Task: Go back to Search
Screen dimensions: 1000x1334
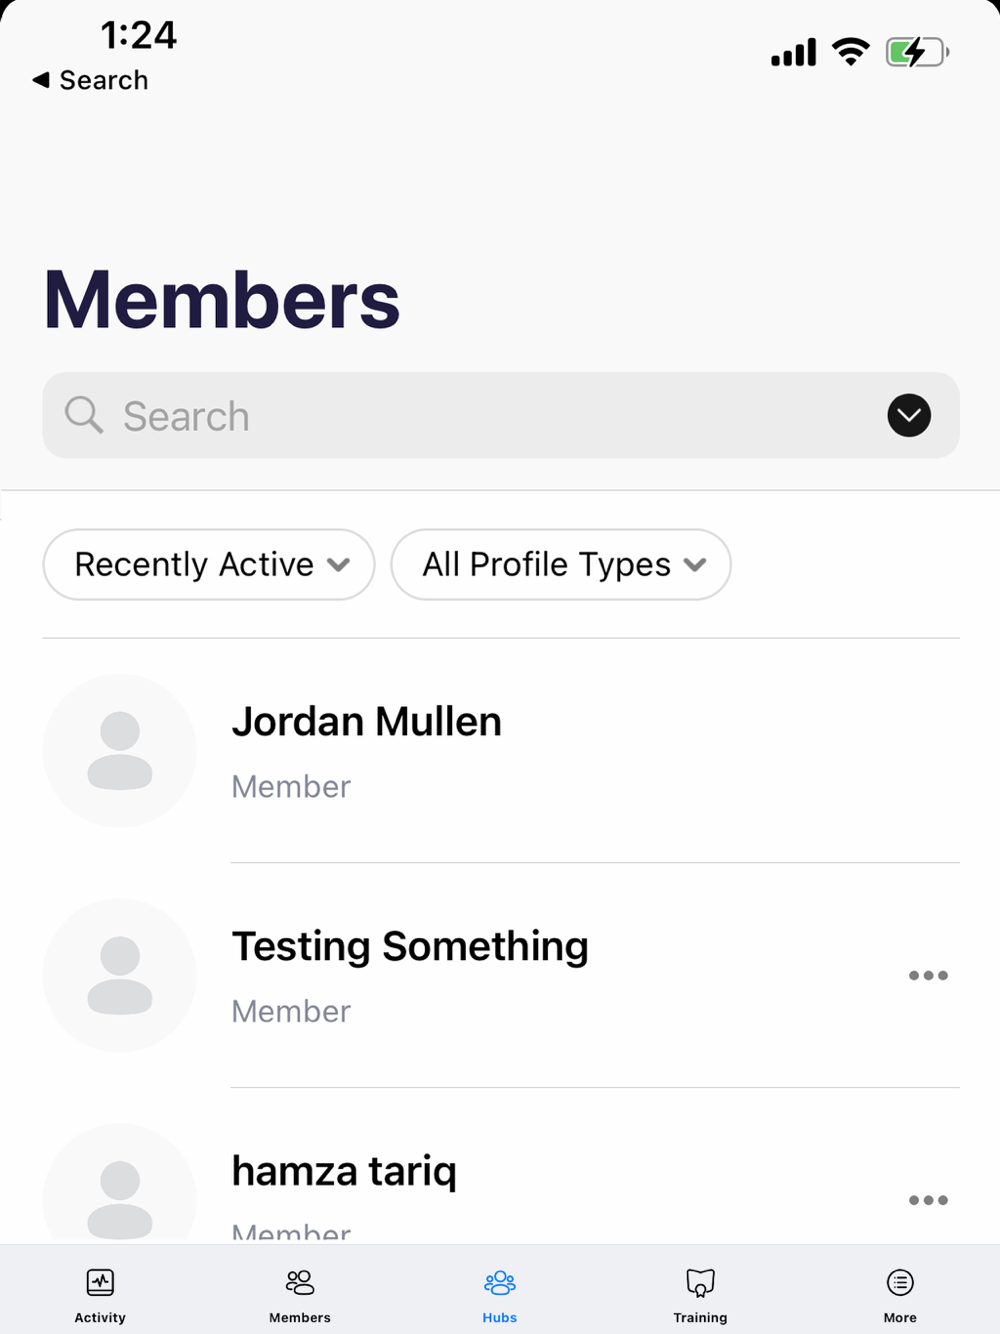Action: pyautogui.click(x=91, y=80)
